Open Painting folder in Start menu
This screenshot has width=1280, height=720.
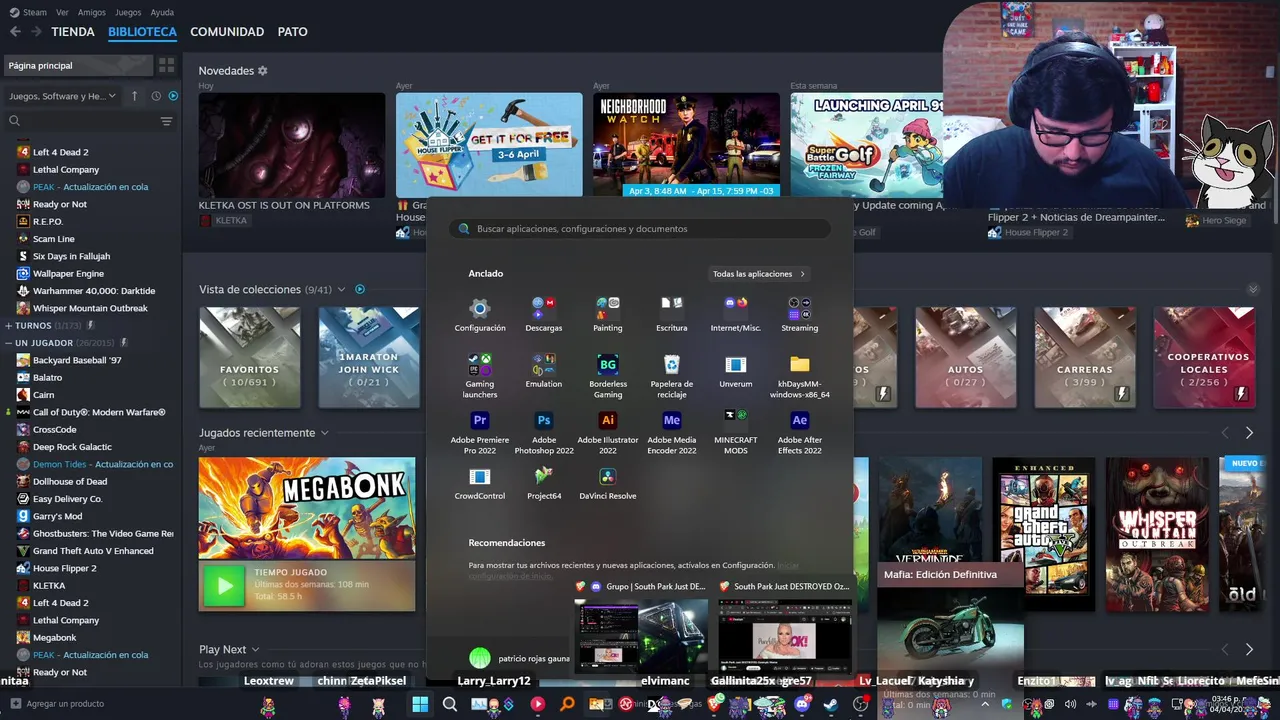tap(608, 314)
